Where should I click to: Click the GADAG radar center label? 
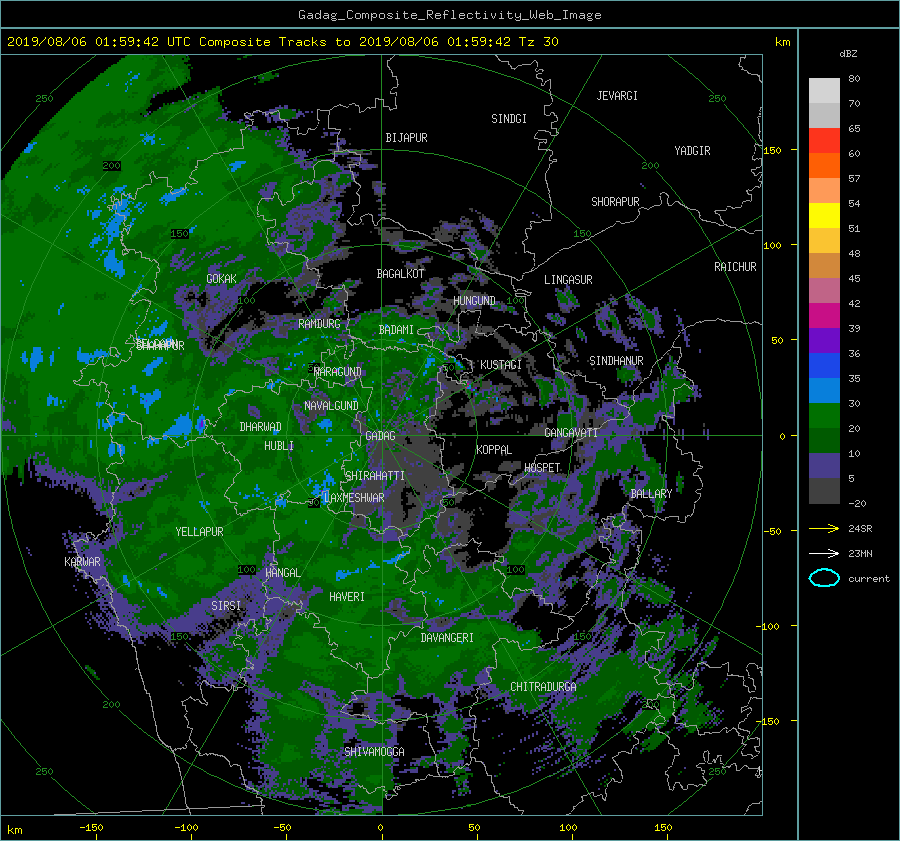[380, 436]
